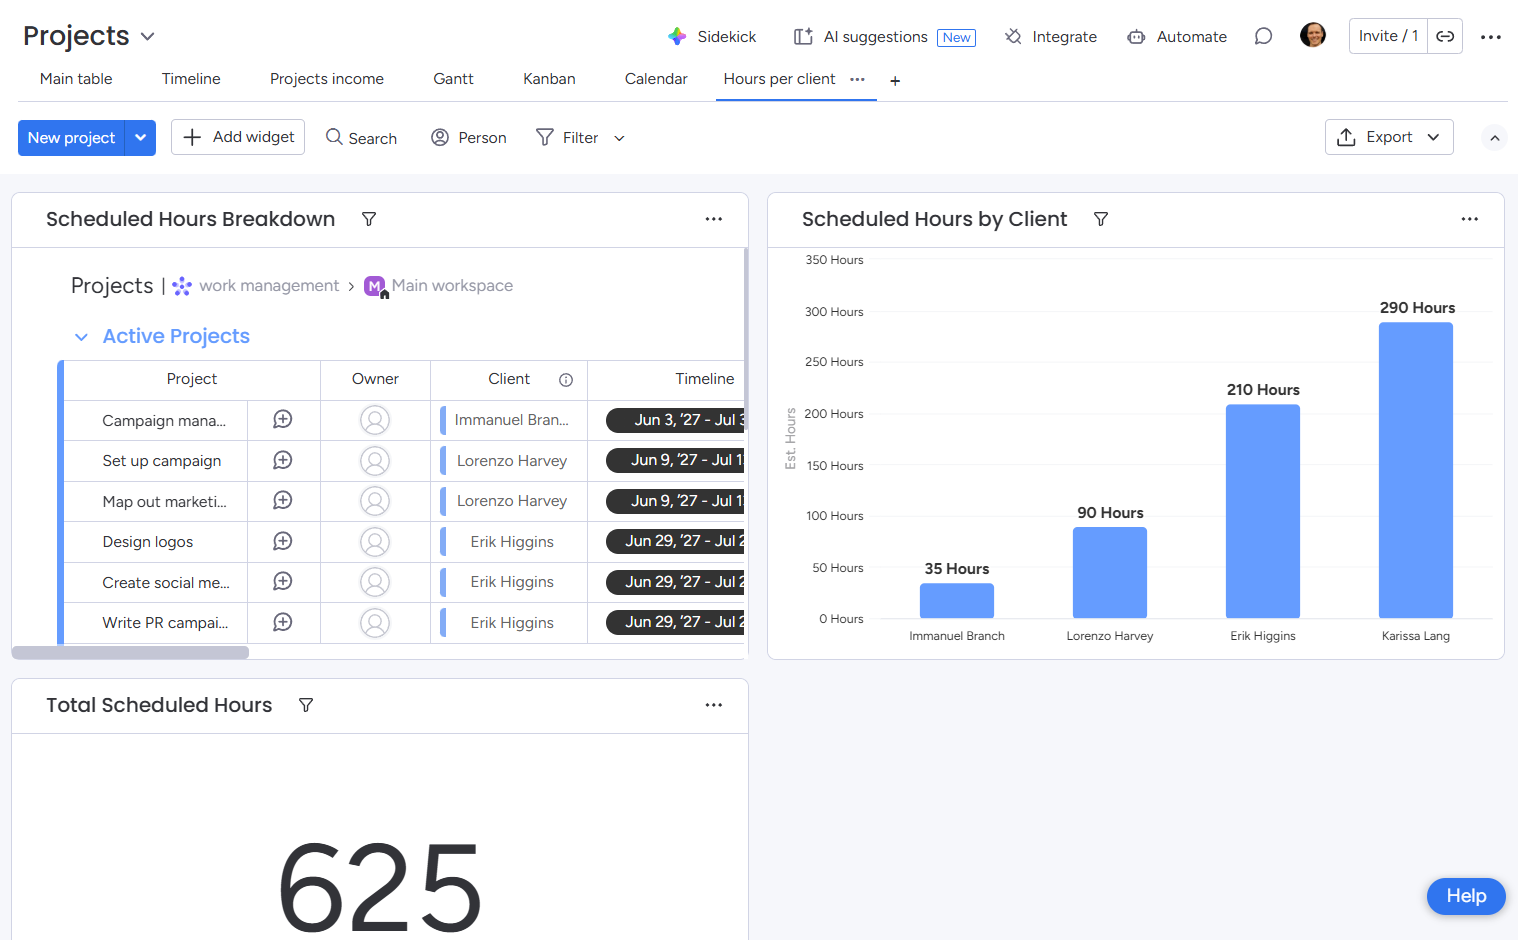Copy board link via the link icon
The height and width of the screenshot is (940, 1518).
[x=1445, y=36]
